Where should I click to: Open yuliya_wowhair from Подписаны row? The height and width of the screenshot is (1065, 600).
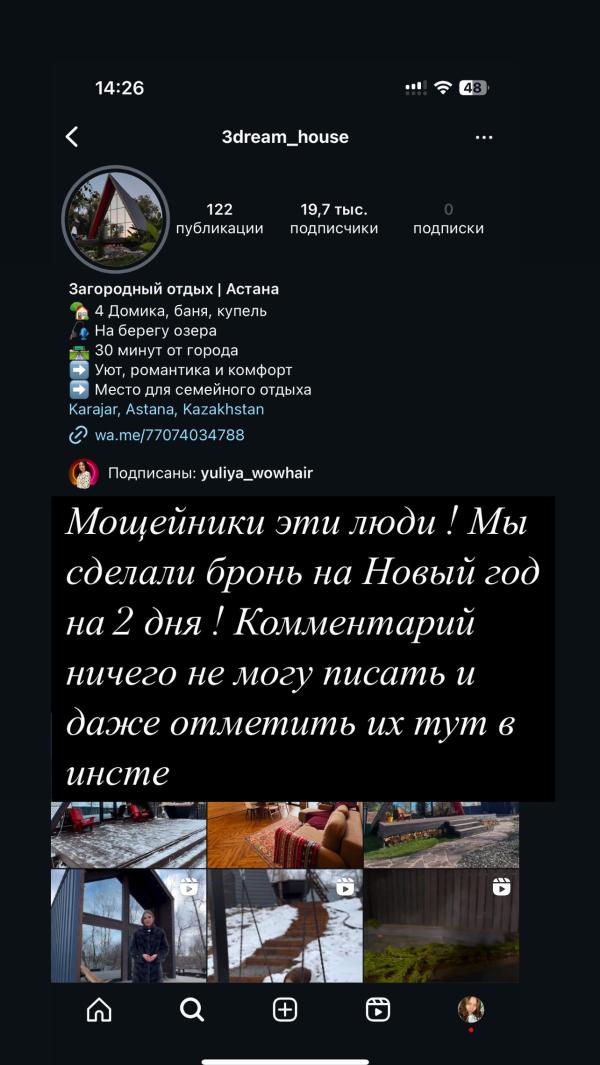coord(257,473)
